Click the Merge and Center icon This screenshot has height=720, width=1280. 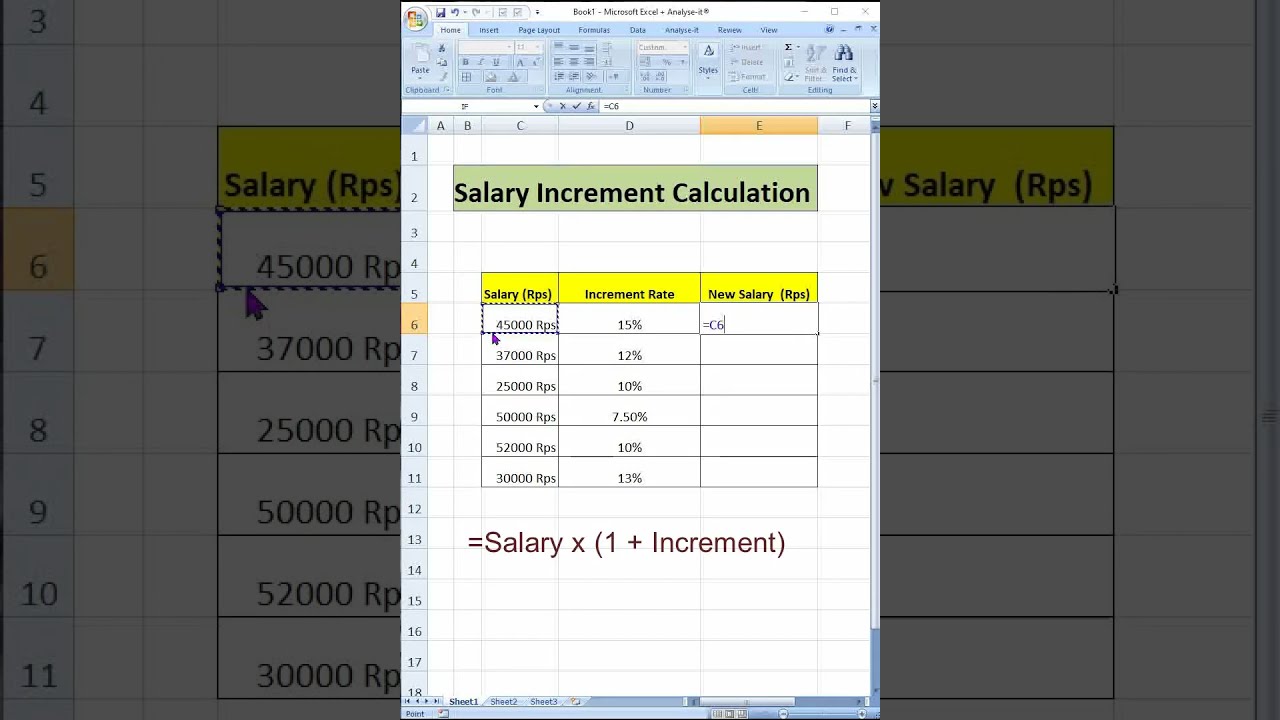(606, 62)
